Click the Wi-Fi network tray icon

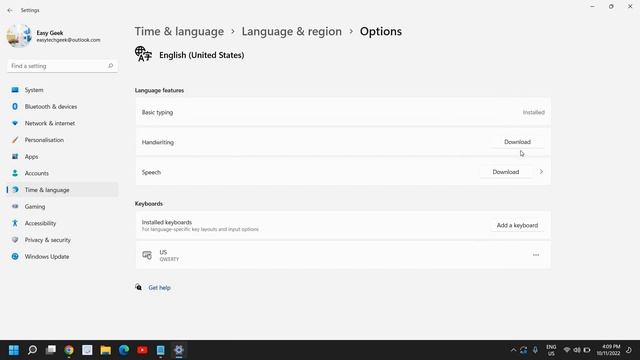click(567, 350)
